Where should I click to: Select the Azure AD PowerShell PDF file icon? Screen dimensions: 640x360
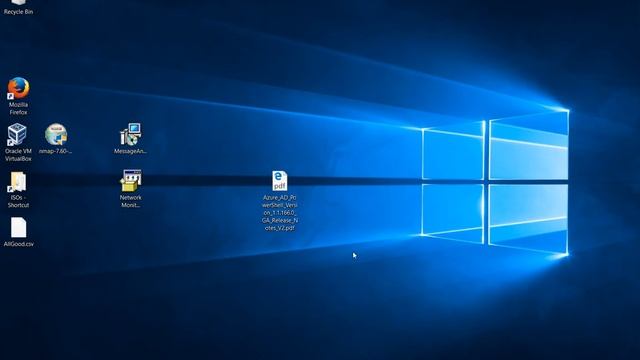[280, 181]
